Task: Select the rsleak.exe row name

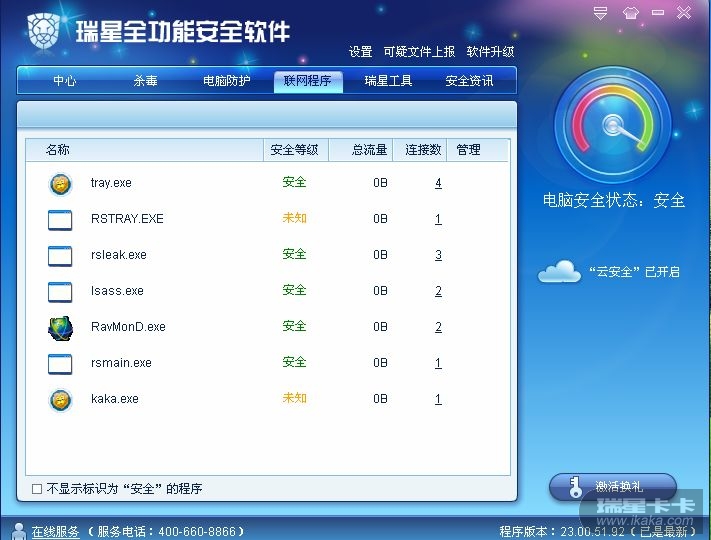Action: click(118, 255)
